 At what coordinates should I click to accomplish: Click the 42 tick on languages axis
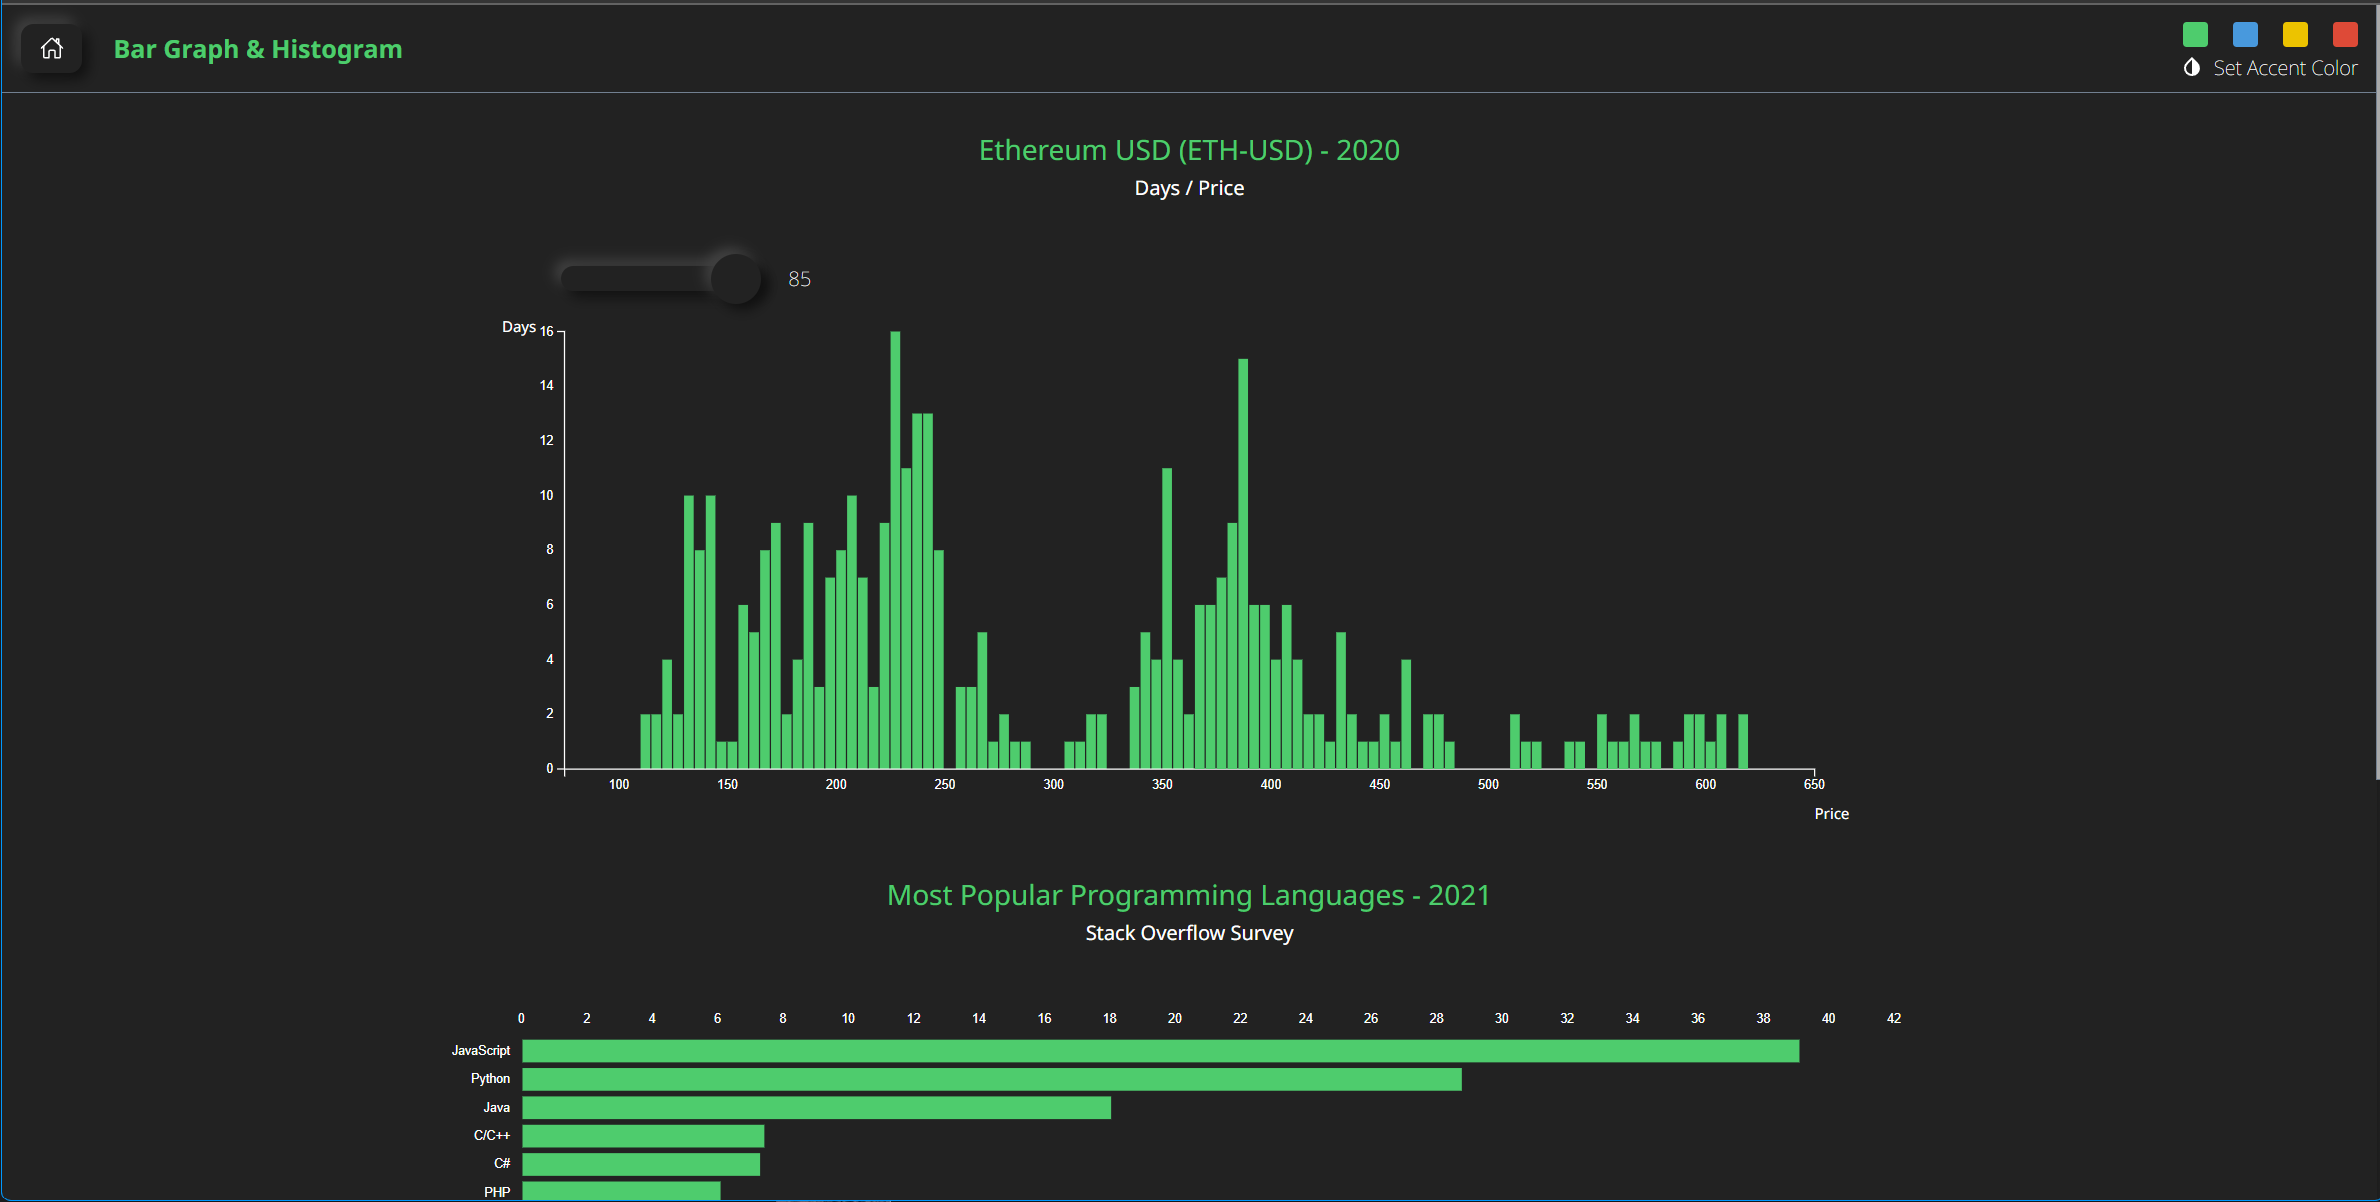1893,1018
